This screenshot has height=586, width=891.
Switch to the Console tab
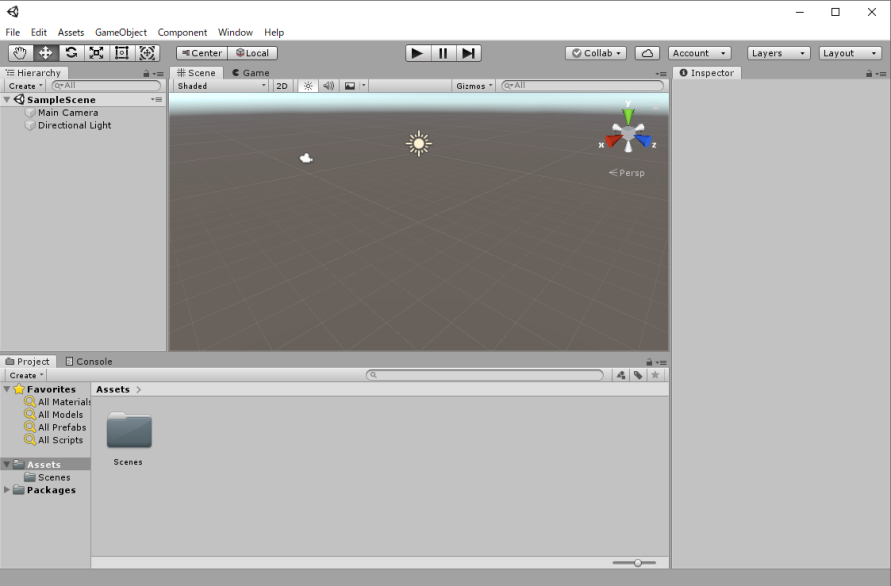[89, 361]
